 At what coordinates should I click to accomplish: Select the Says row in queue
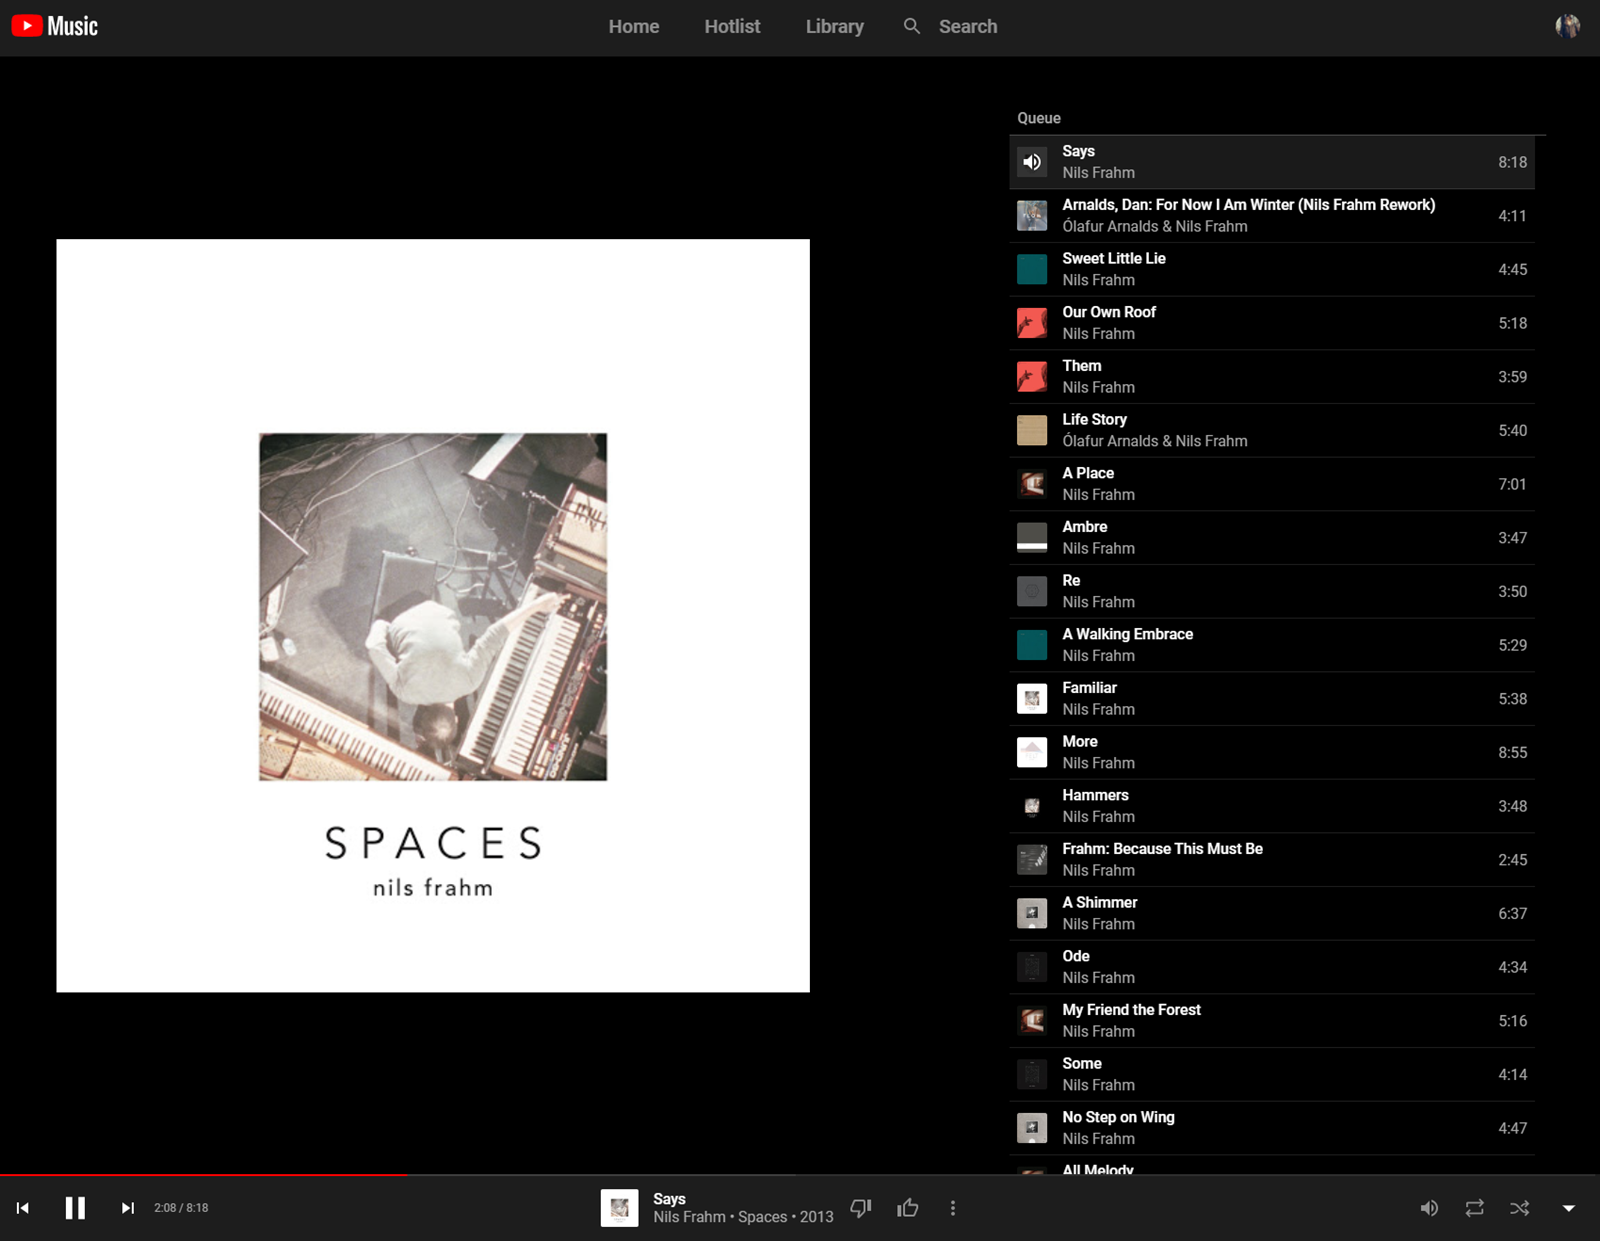pyautogui.click(x=1272, y=162)
